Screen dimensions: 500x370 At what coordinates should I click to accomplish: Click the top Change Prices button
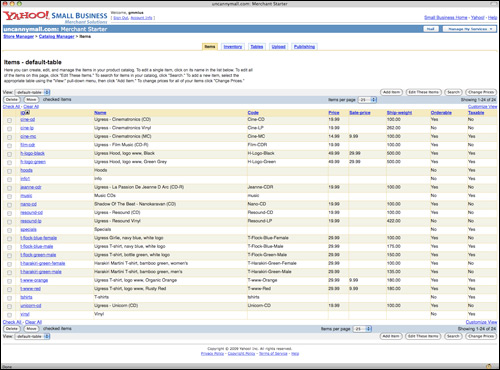tap(481, 92)
